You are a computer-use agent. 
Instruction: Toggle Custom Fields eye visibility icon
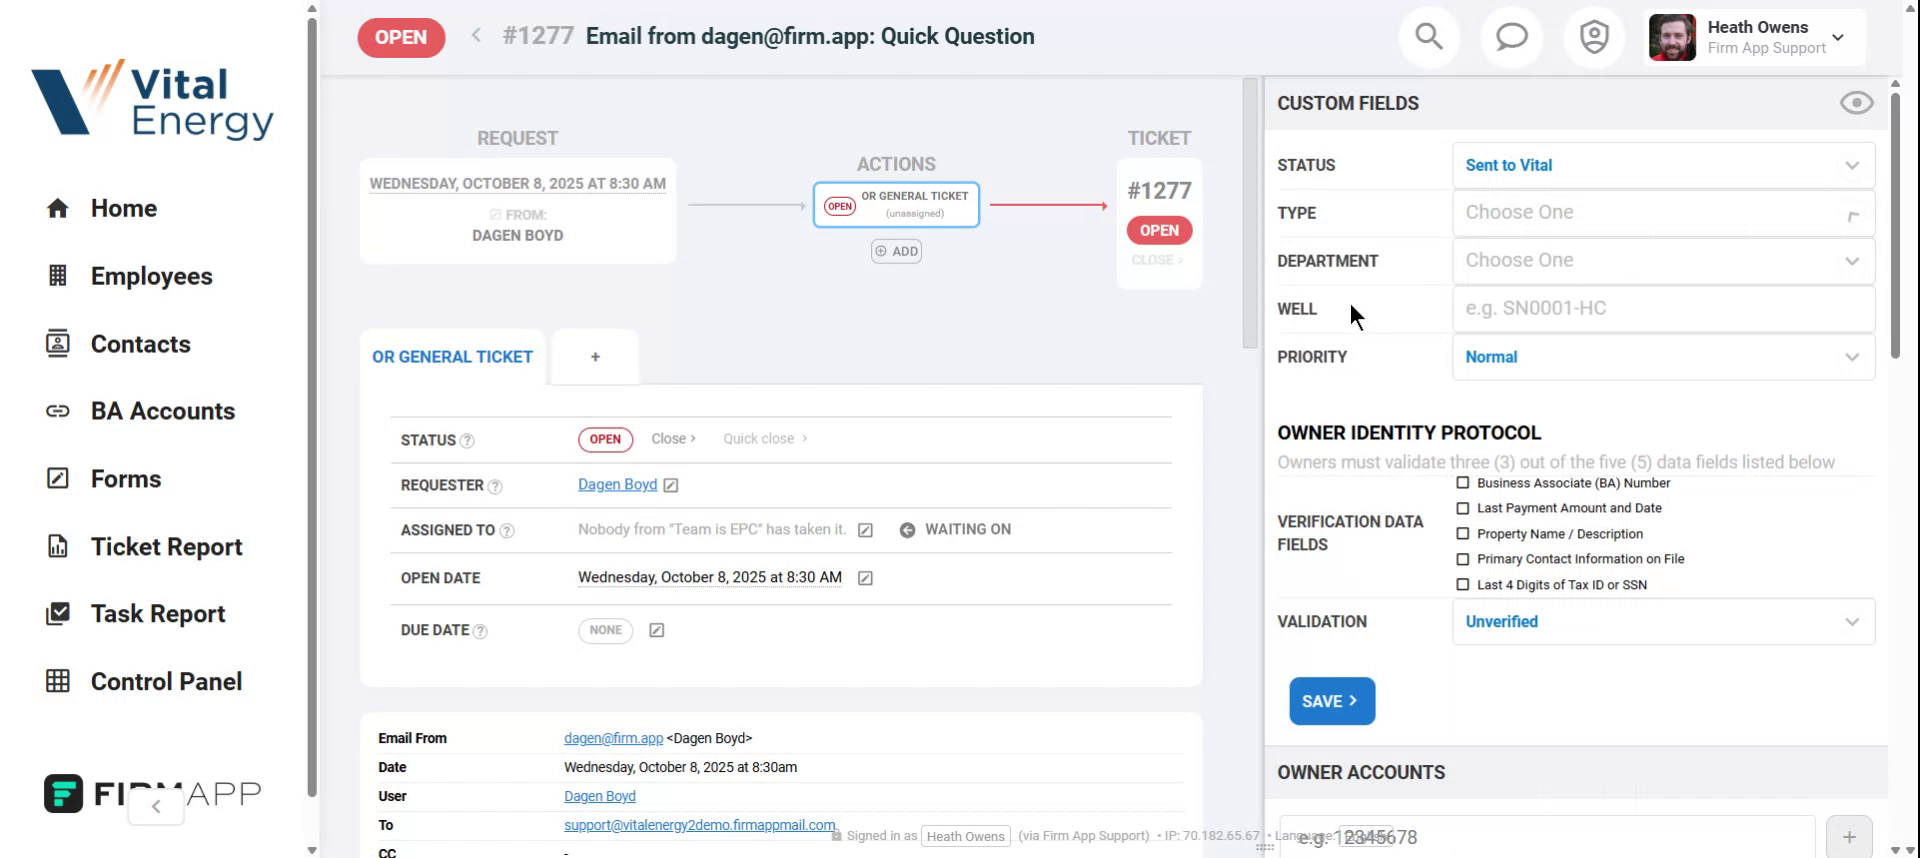(x=1856, y=103)
